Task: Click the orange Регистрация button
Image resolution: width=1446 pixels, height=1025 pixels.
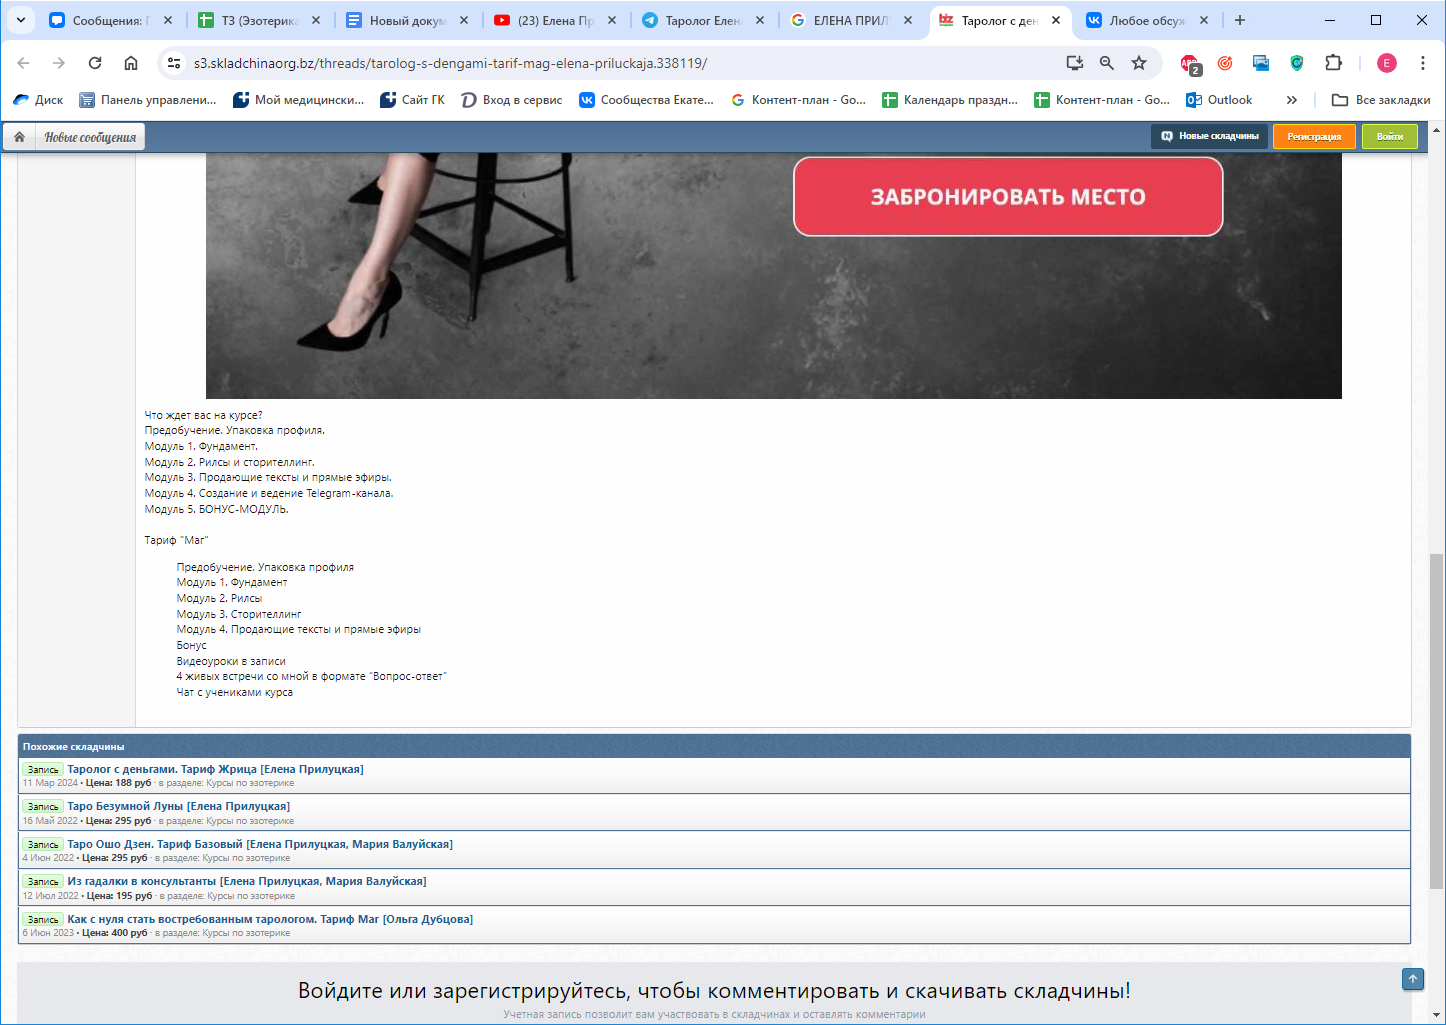Action: point(1314,136)
